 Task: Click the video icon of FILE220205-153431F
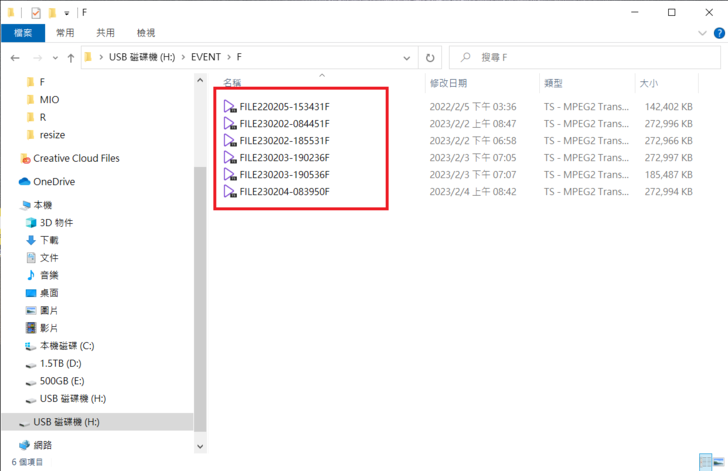230,106
